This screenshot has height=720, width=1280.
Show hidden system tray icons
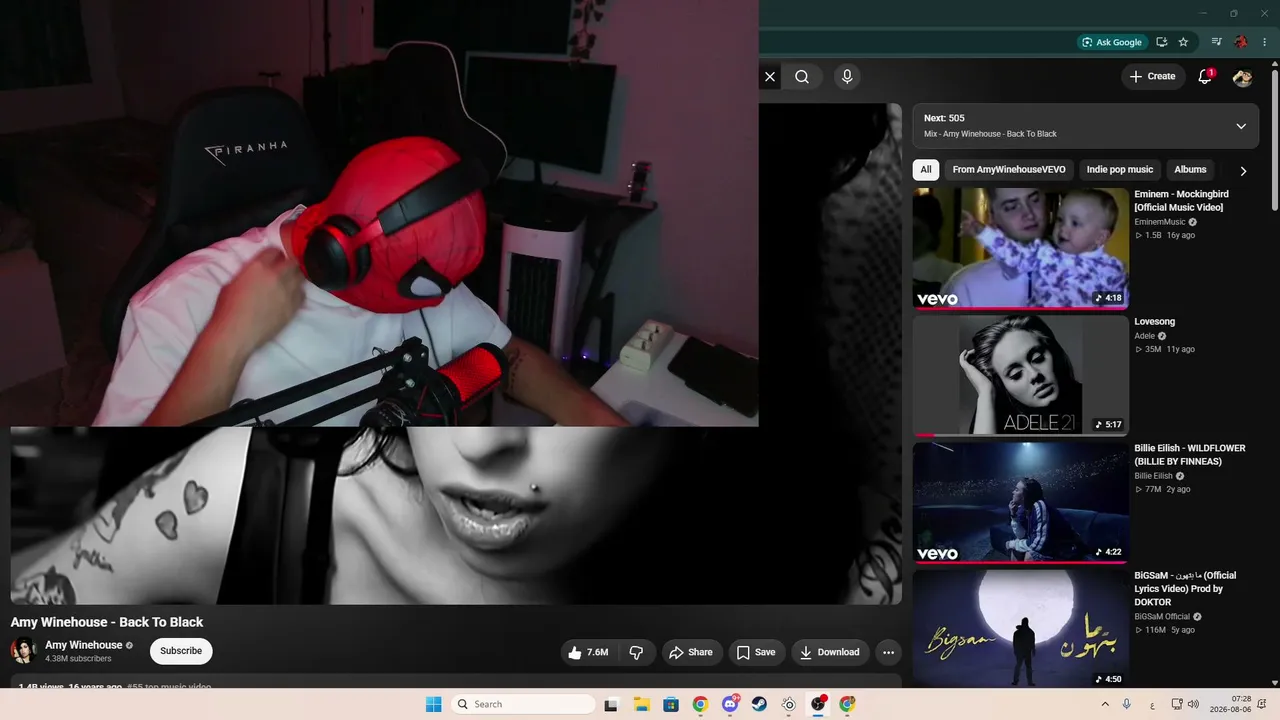[x=1104, y=704]
